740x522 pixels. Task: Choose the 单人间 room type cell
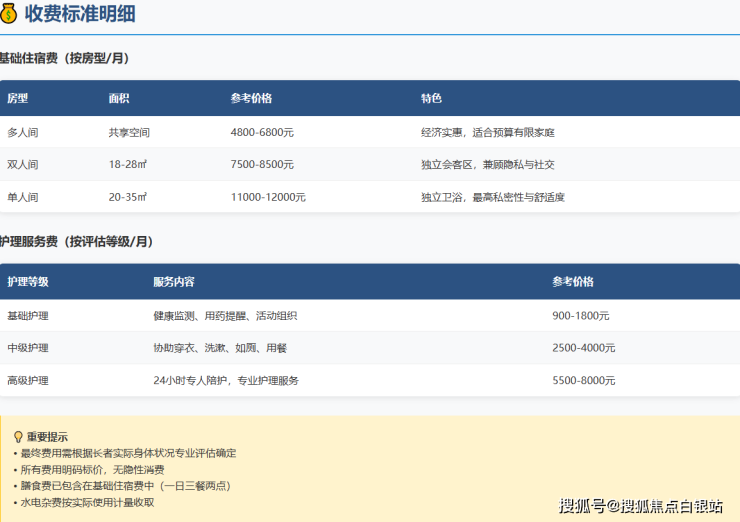click(23, 198)
